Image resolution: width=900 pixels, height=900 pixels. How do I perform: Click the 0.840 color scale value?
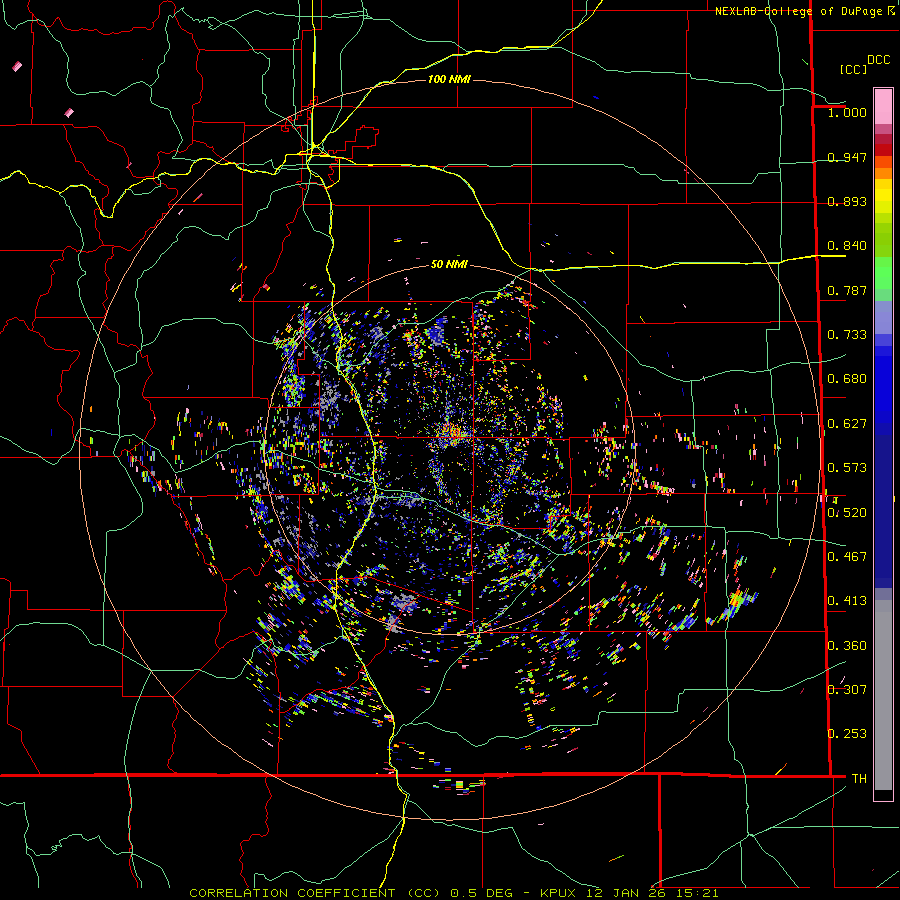pyautogui.click(x=847, y=246)
